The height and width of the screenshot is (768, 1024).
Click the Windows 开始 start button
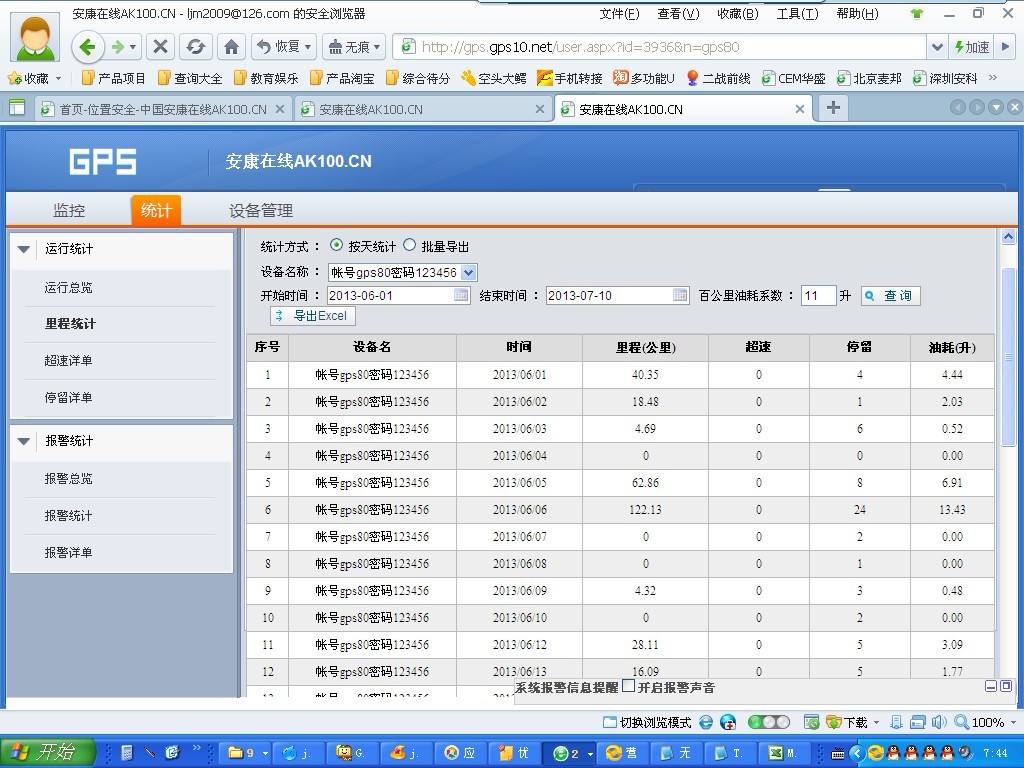tap(47, 753)
